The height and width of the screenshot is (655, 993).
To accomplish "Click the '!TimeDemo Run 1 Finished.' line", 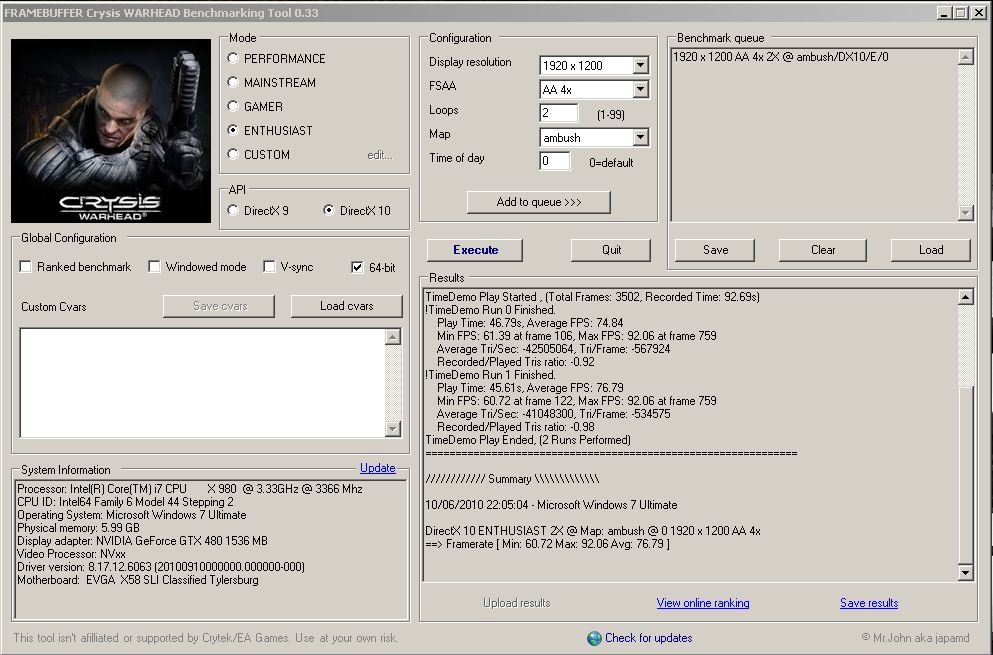I will [491, 375].
